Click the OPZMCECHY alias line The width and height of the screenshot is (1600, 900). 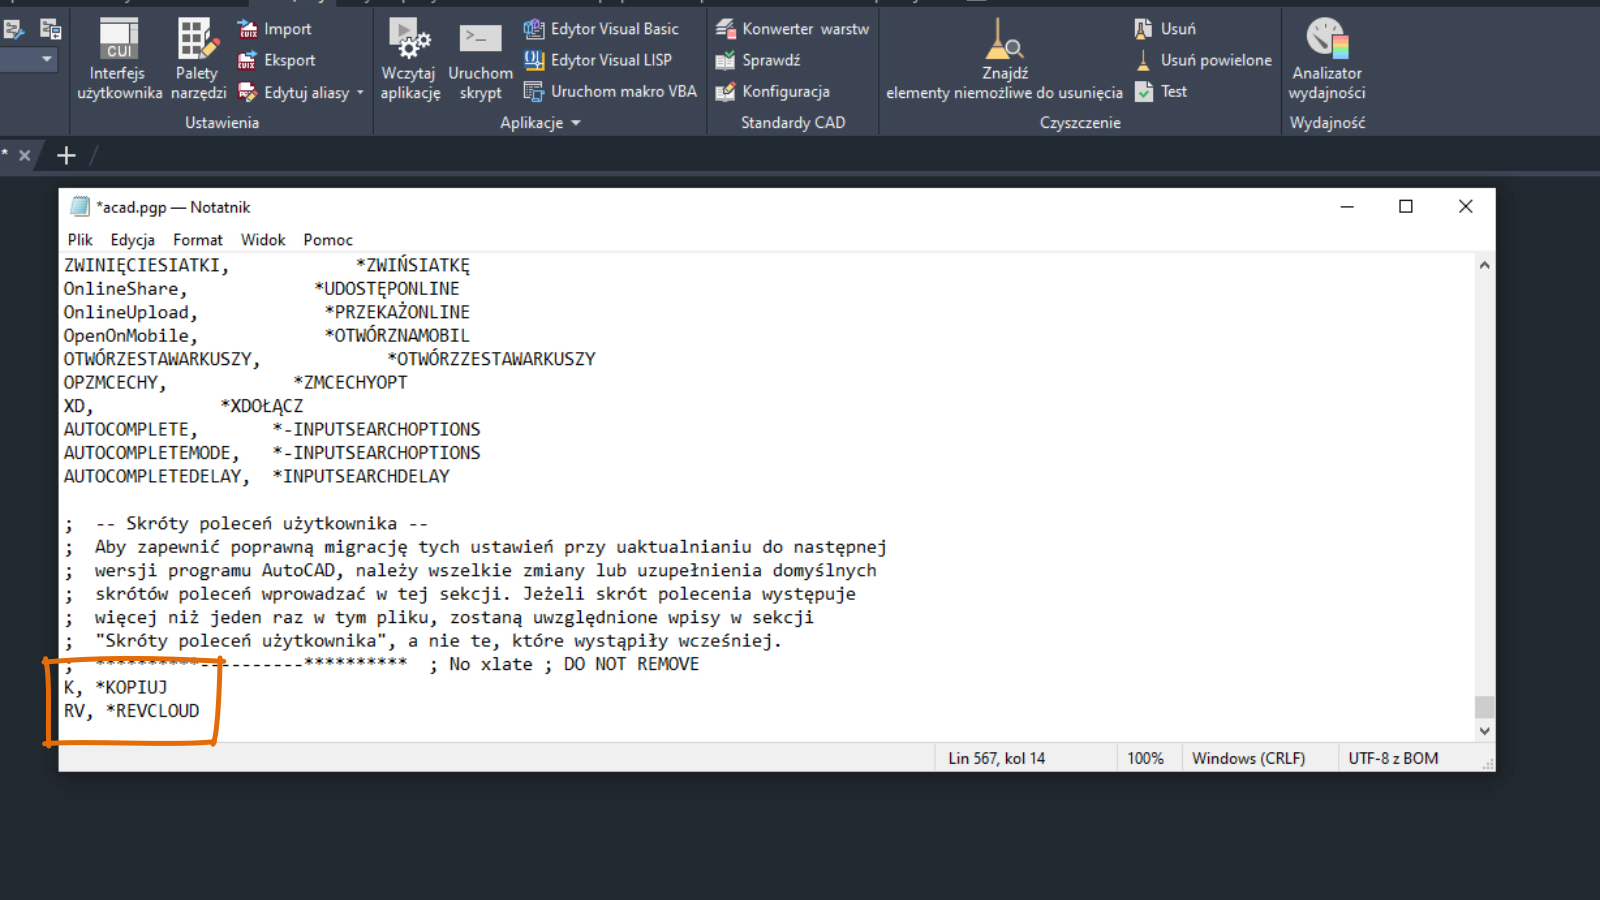click(236, 382)
